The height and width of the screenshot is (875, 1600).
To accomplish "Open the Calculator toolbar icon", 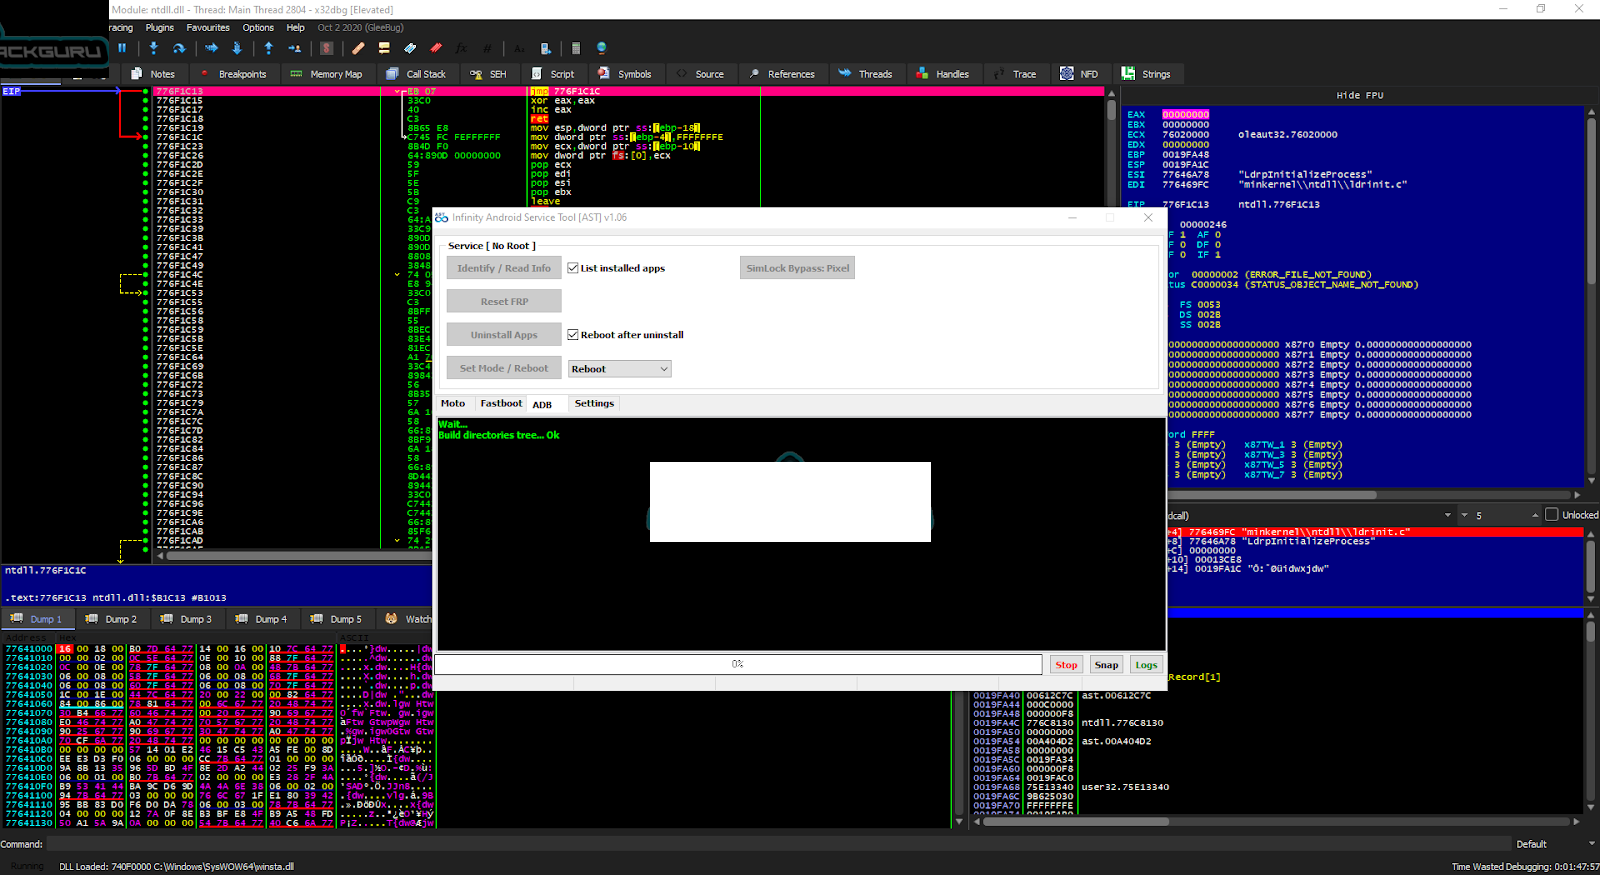I will (x=576, y=48).
